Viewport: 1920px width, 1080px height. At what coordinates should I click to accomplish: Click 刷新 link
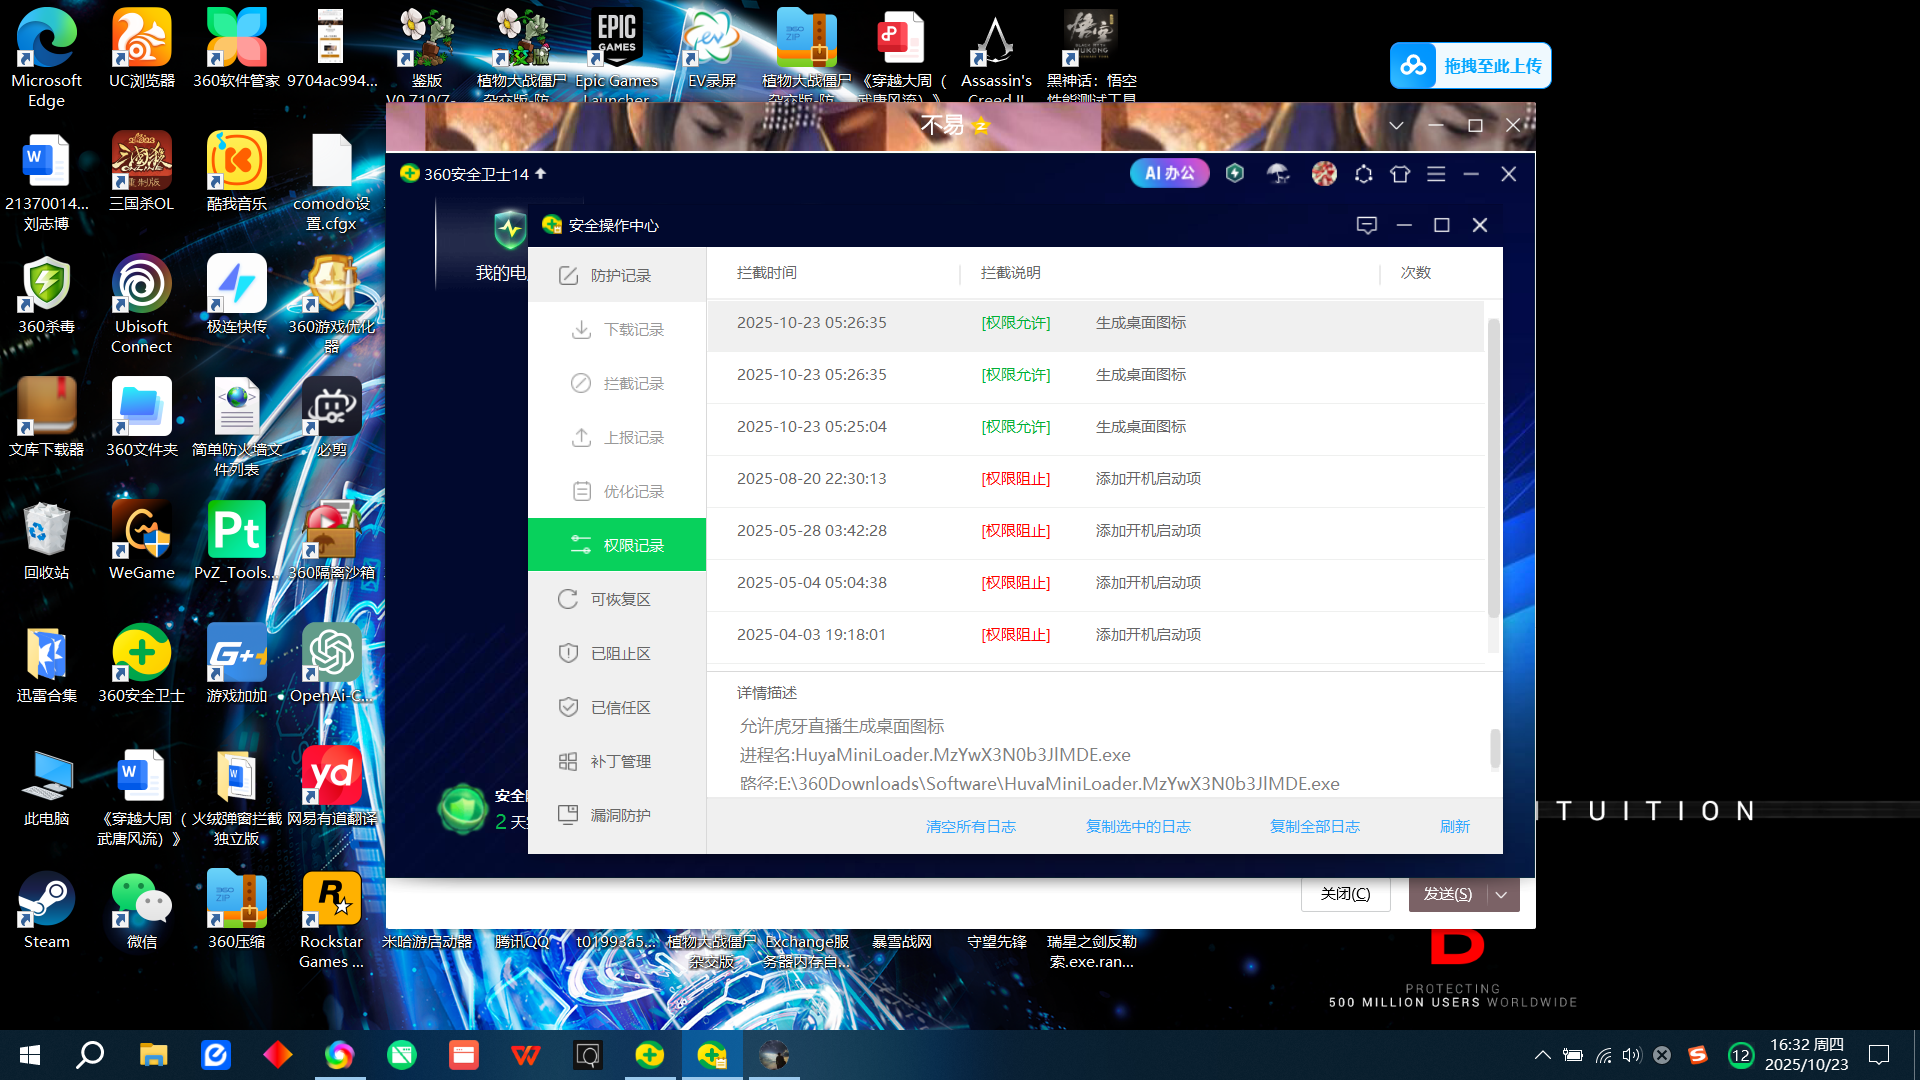(x=1454, y=826)
